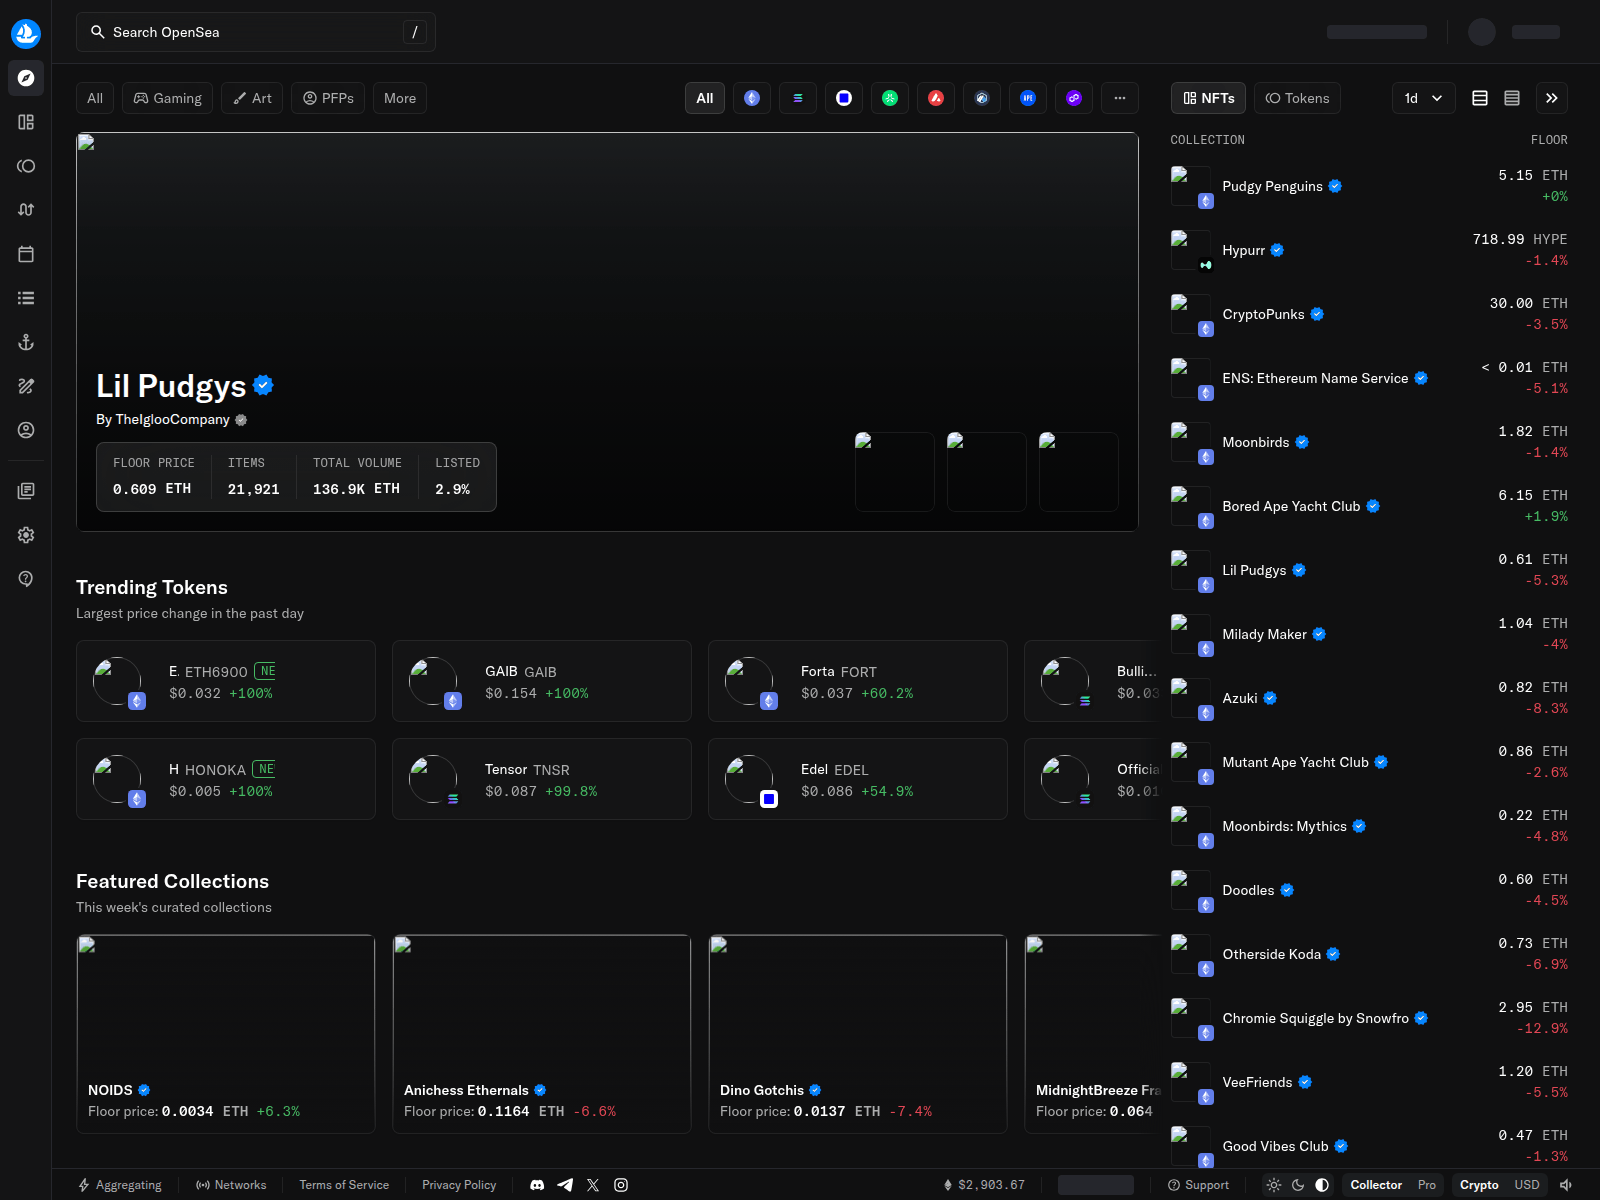This screenshot has width=1600, height=1200.
Task: Open the Tokens coin icon in sidebar
Action: [x=26, y=166]
